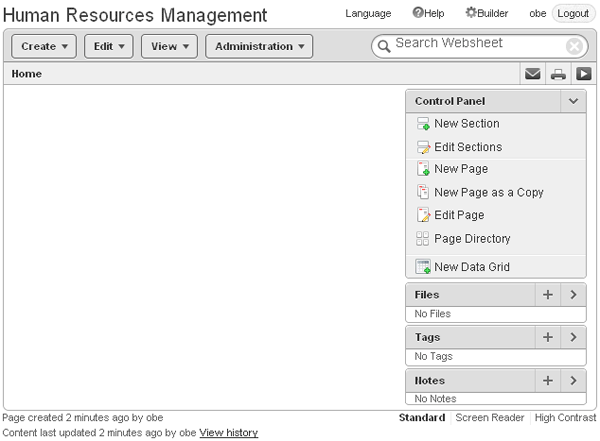Click the New Data Grid icon
Image resolution: width=600 pixels, height=441 pixels.
423,267
